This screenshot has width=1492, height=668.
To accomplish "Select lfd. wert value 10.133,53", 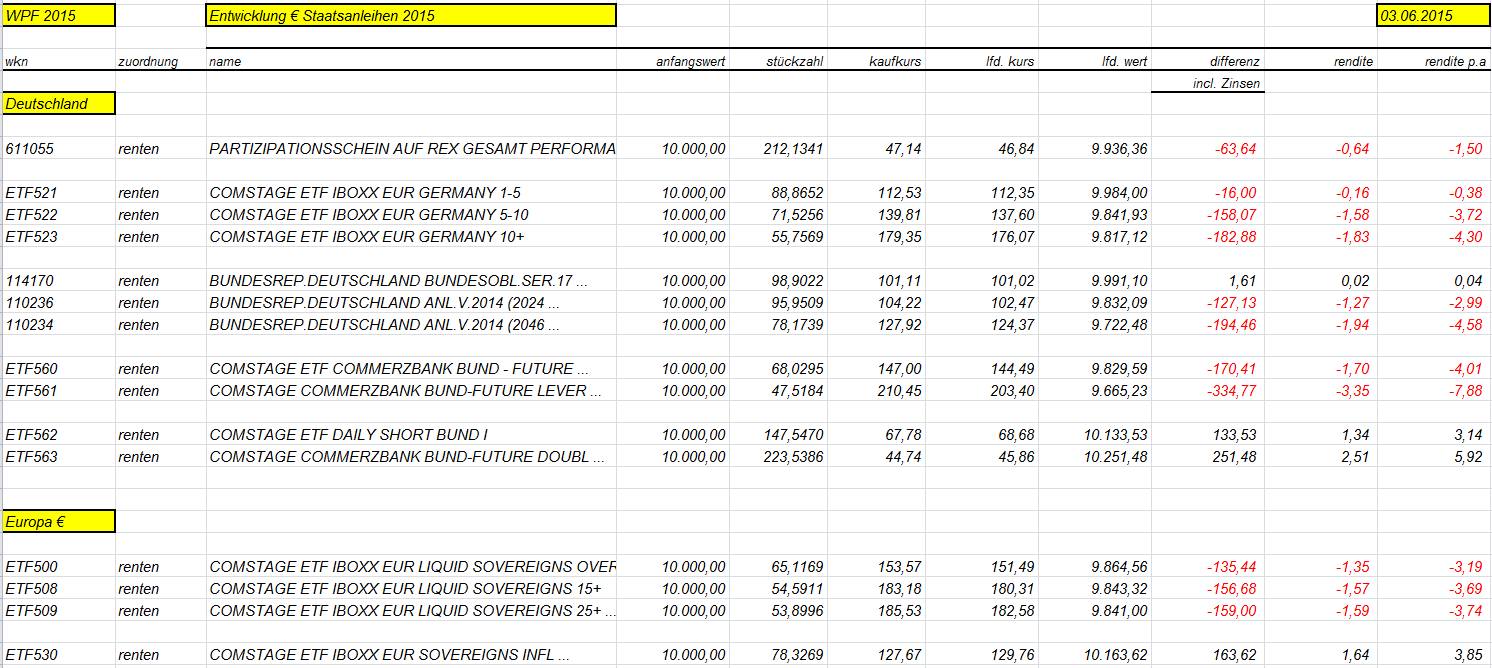I will 1095,435.
